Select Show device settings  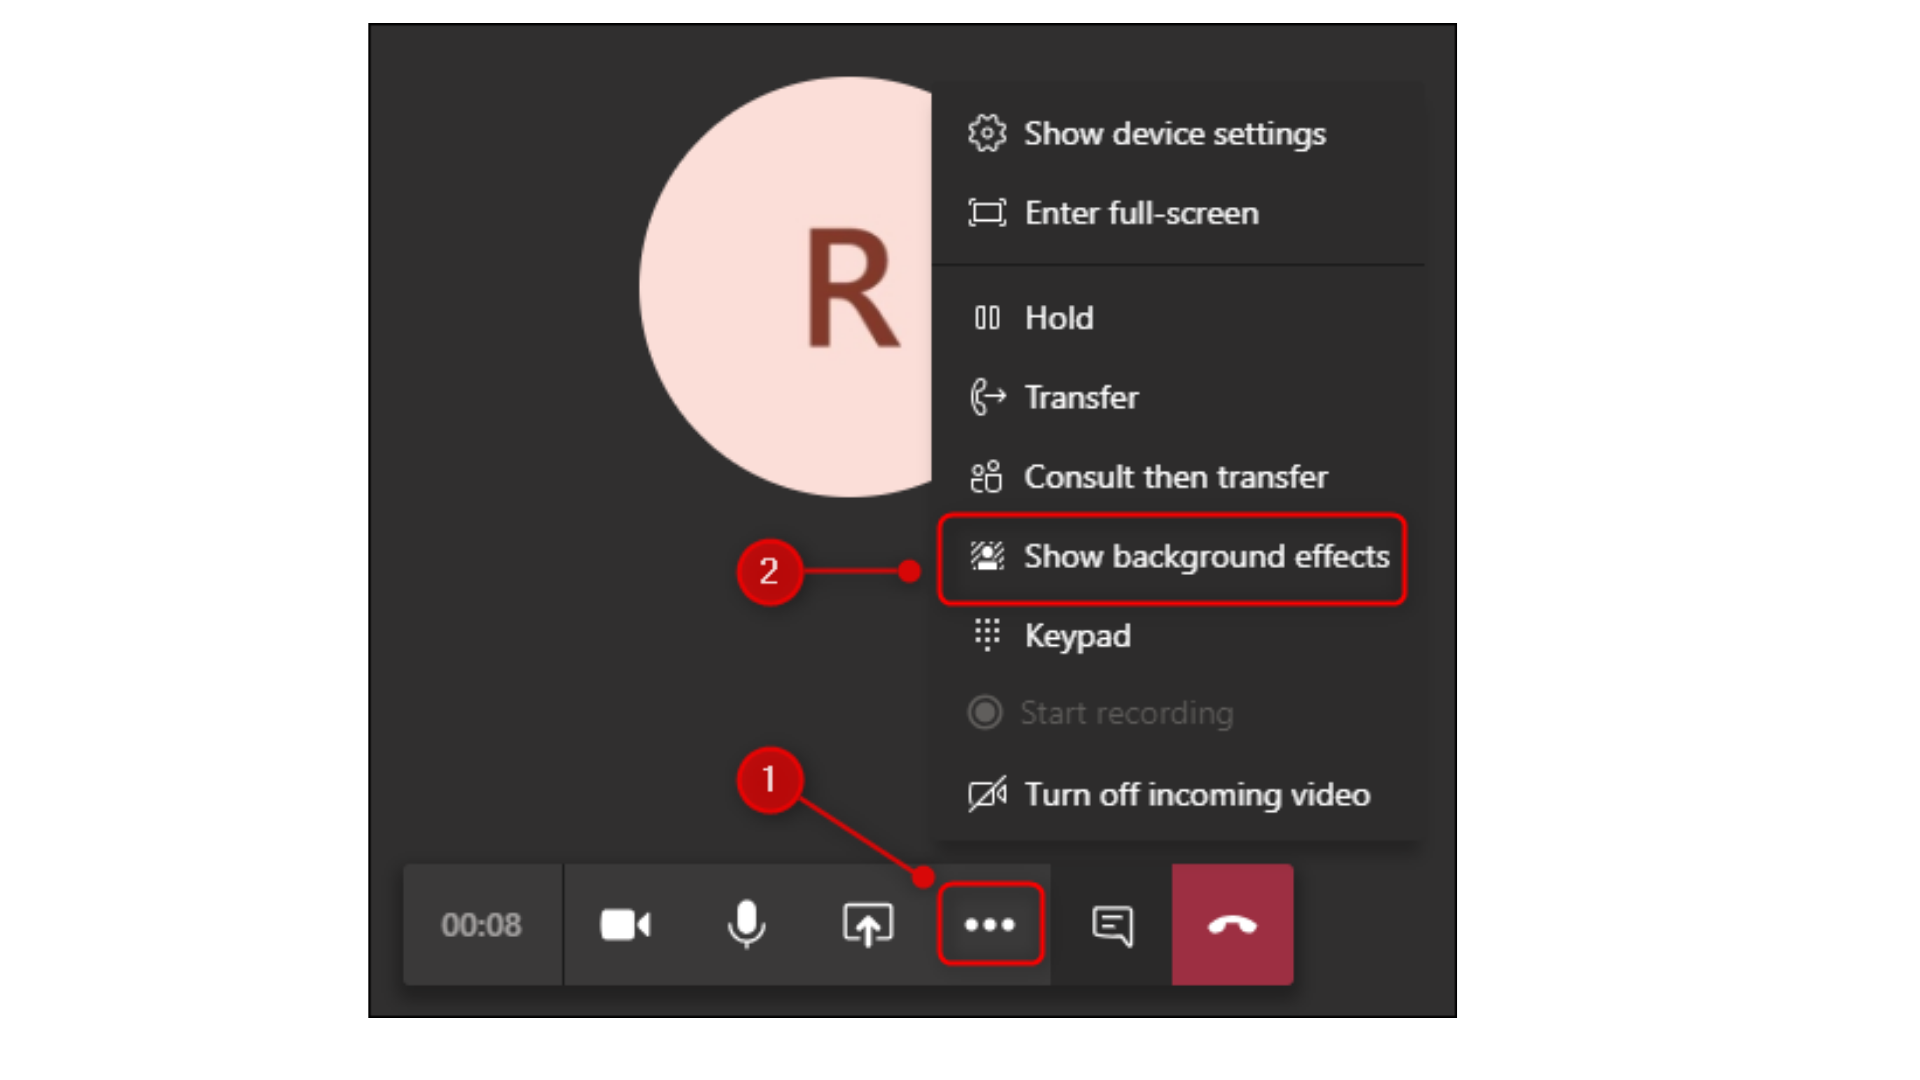point(1174,134)
